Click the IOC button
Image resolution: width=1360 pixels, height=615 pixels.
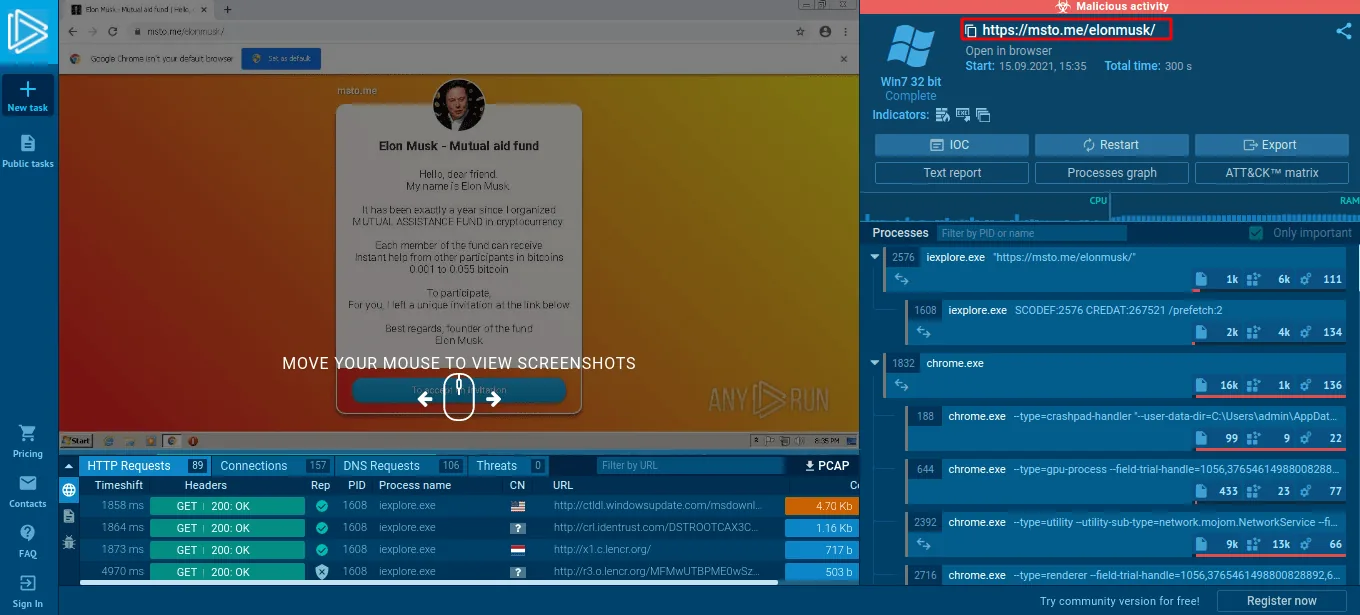[951, 145]
